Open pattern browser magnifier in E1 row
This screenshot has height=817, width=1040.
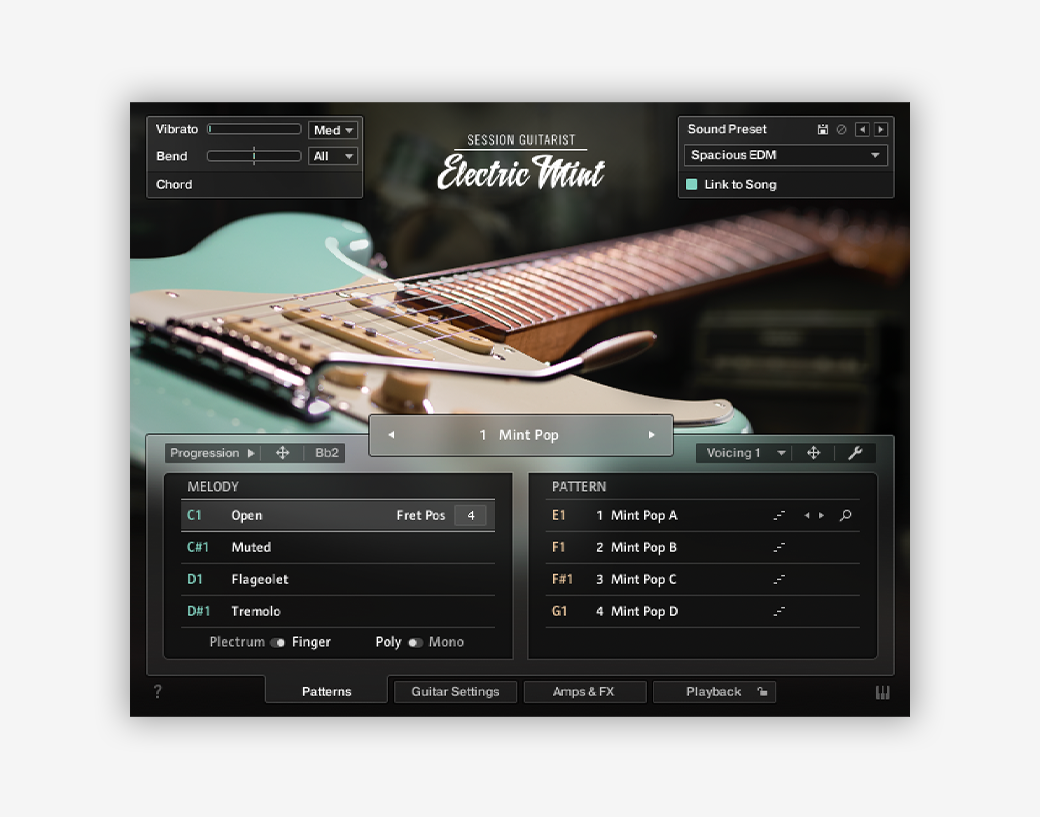click(x=845, y=515)
